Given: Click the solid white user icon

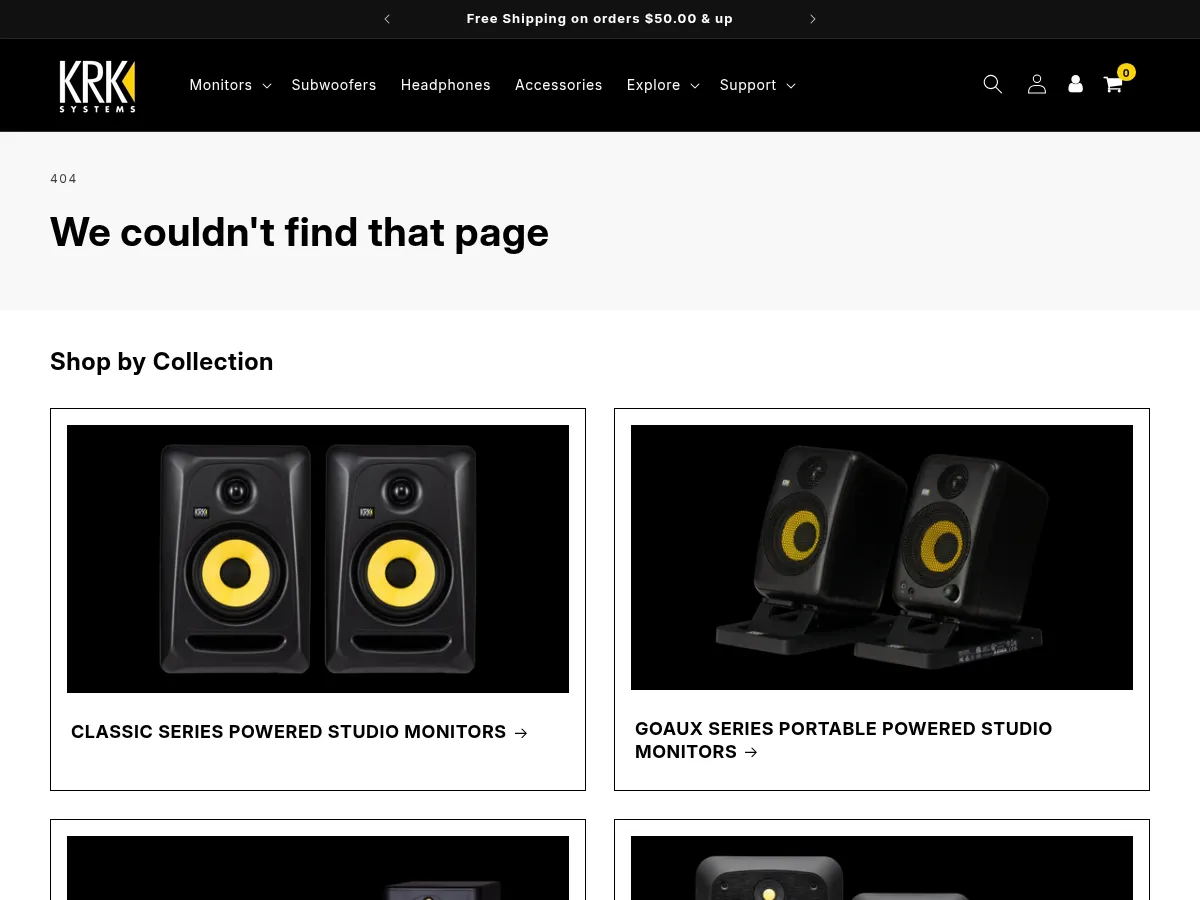Looking at the screenshot, I should coord(1075,84).
